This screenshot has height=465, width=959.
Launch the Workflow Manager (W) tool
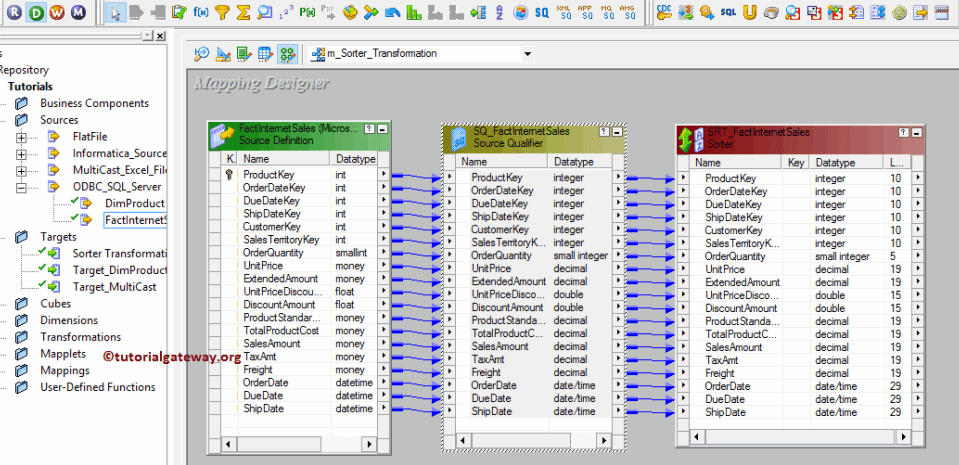tap(57, 12)
